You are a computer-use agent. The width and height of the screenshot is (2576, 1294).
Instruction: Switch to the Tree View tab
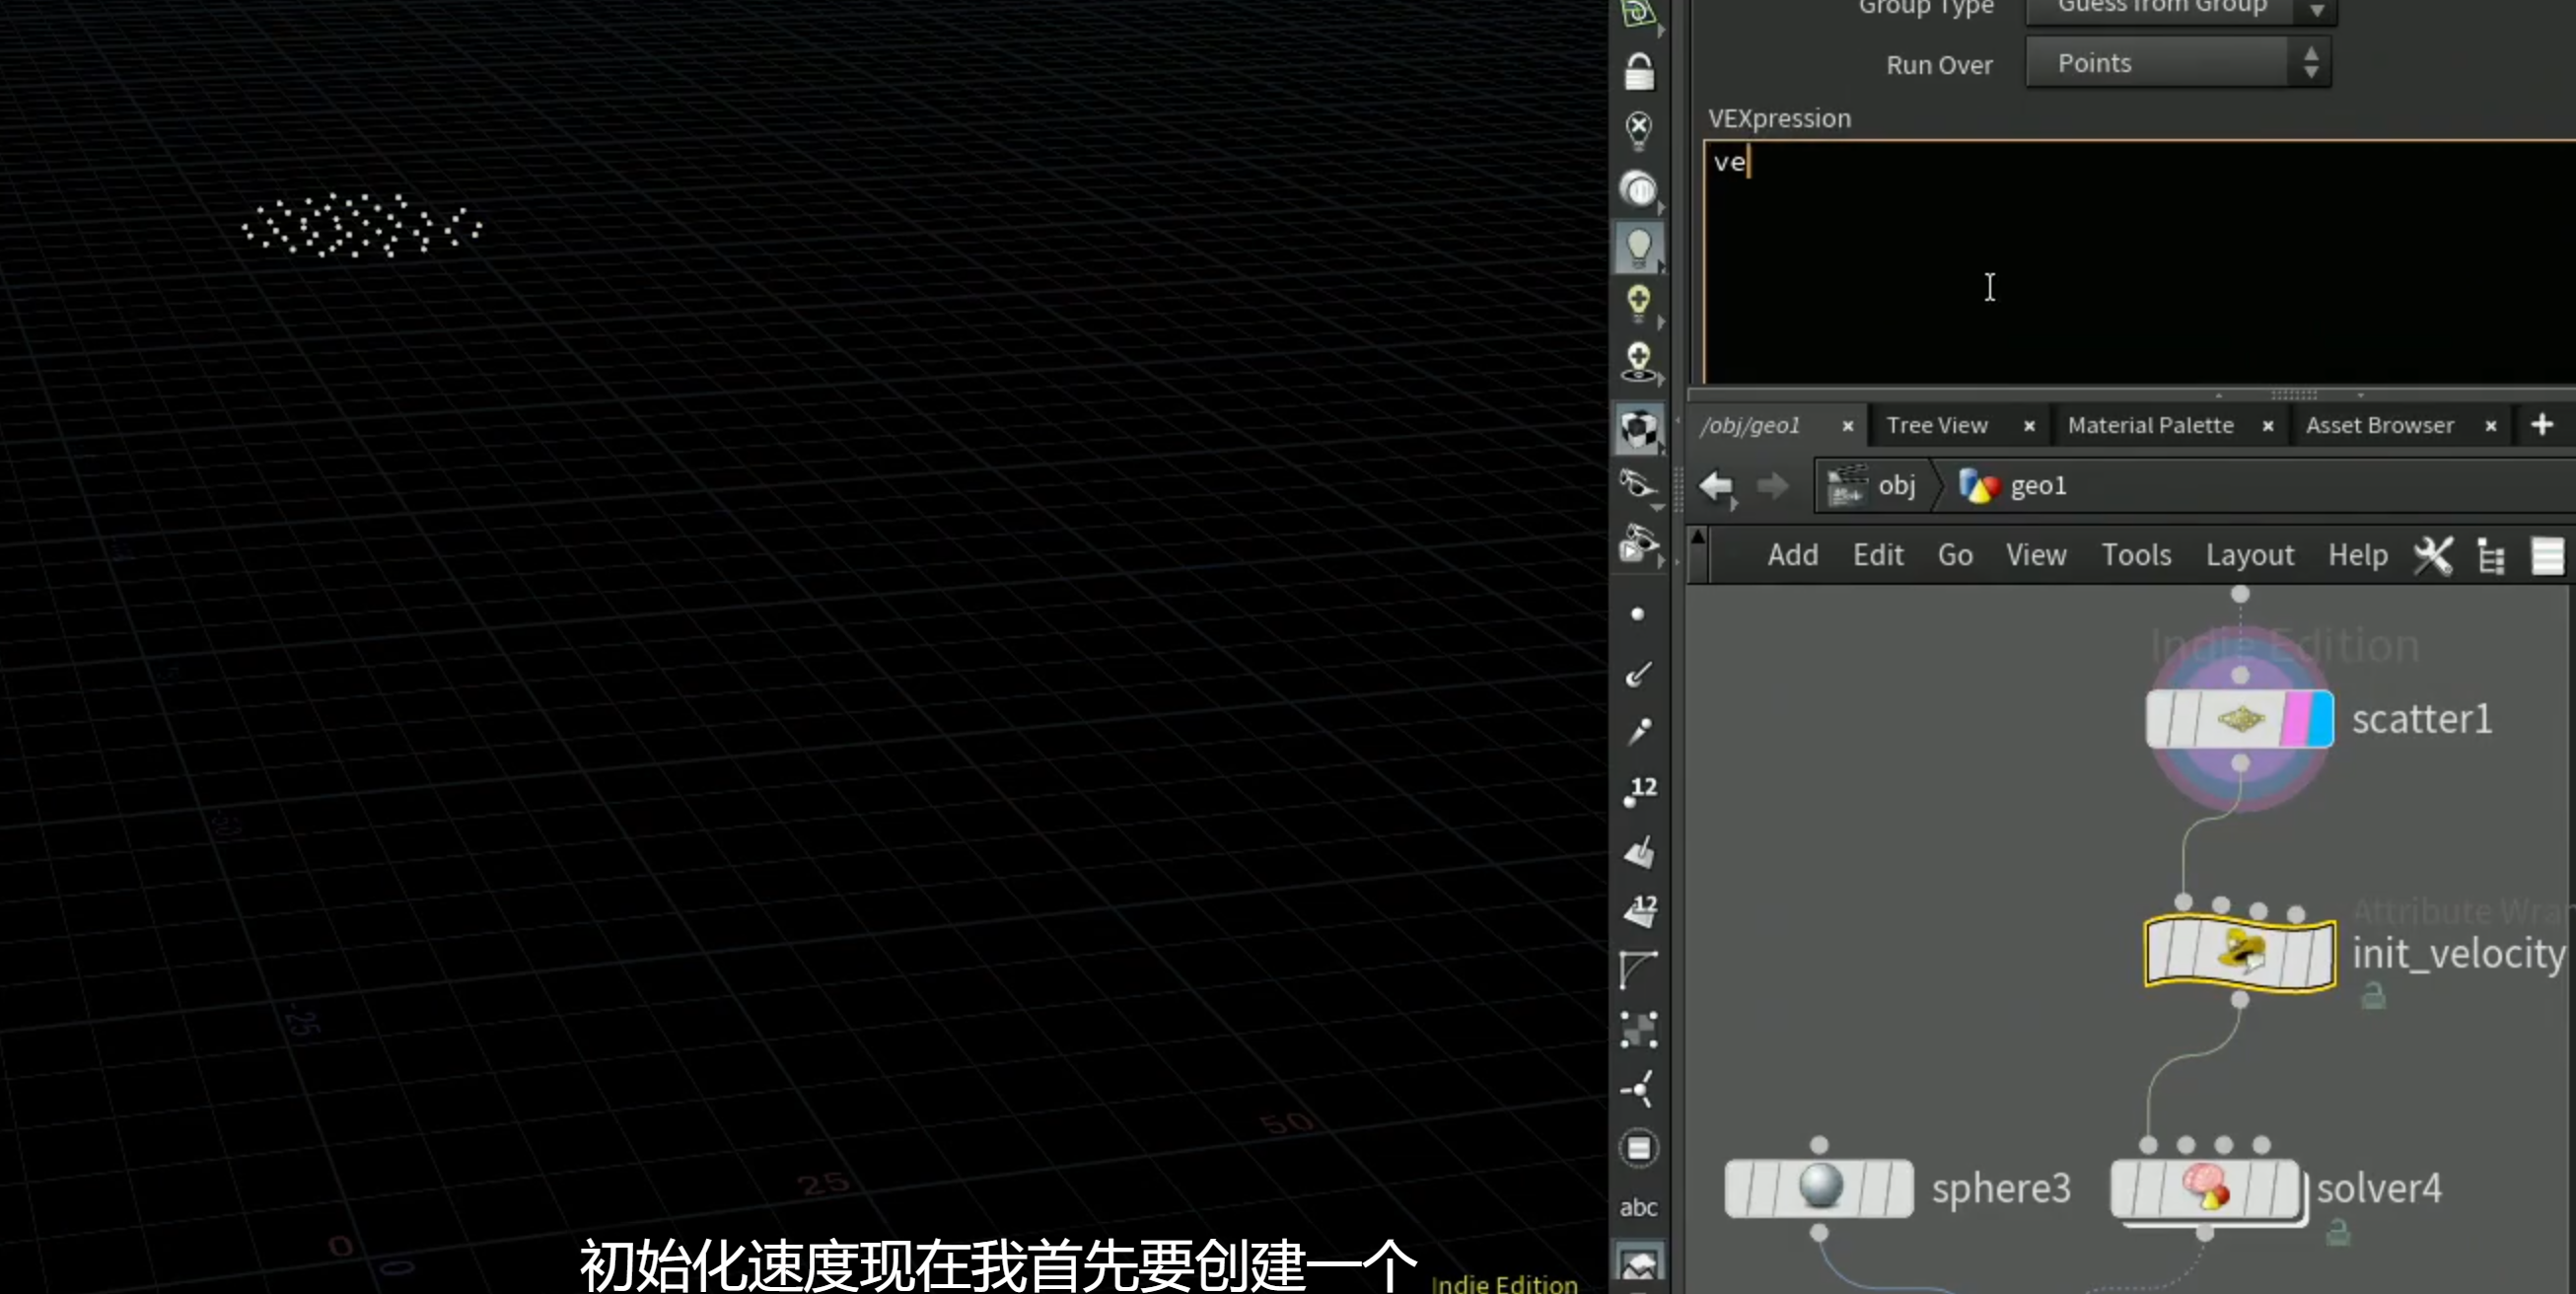click(1936, 426)
